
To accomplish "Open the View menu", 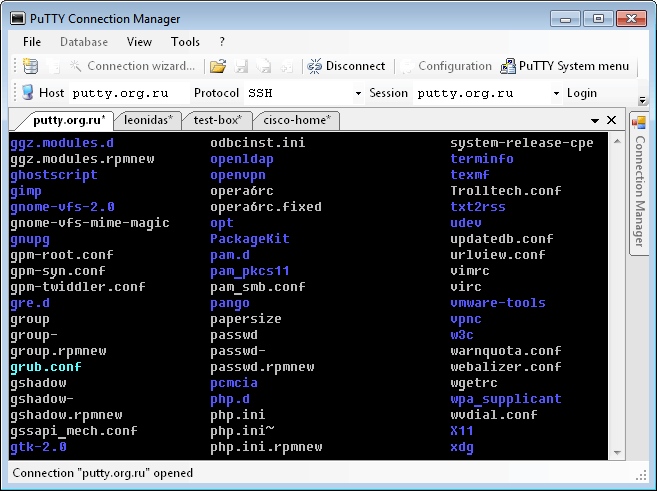I will point(139,42).
